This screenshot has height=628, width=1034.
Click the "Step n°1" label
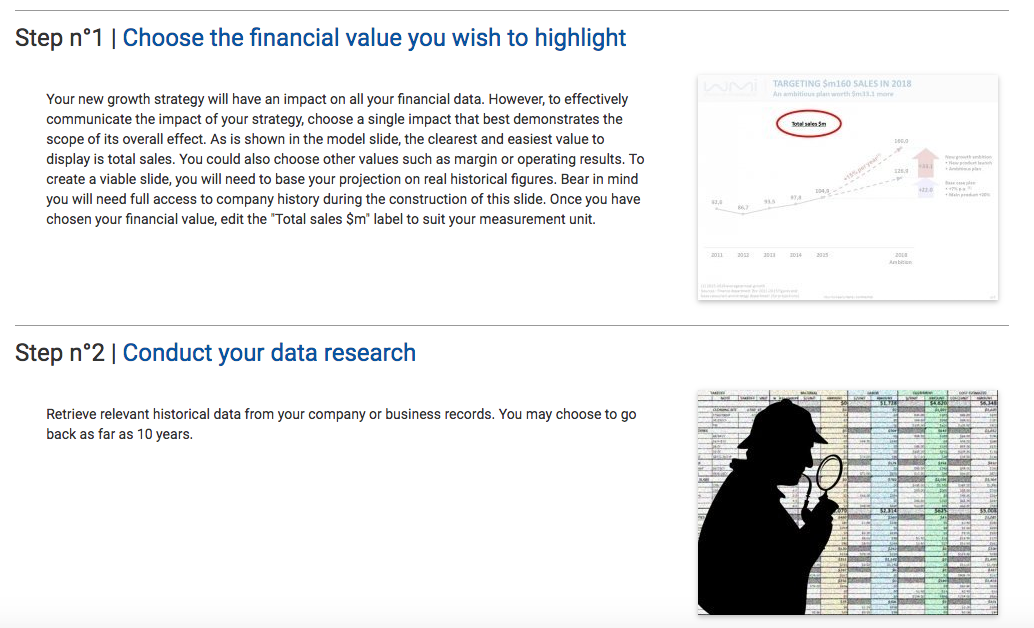[59, 38]
